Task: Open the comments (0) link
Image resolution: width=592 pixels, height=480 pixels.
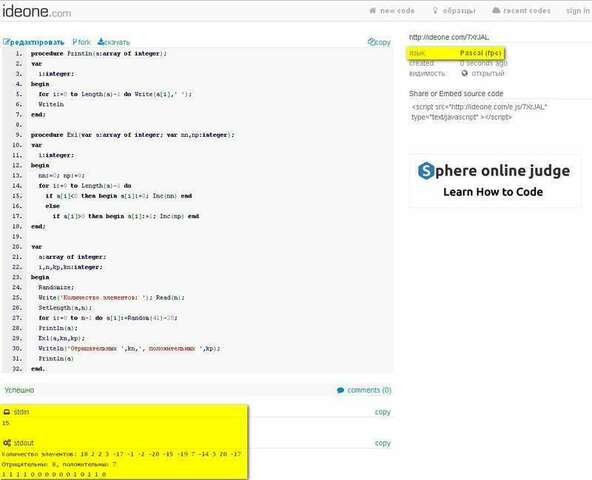Action: (364, 390)
